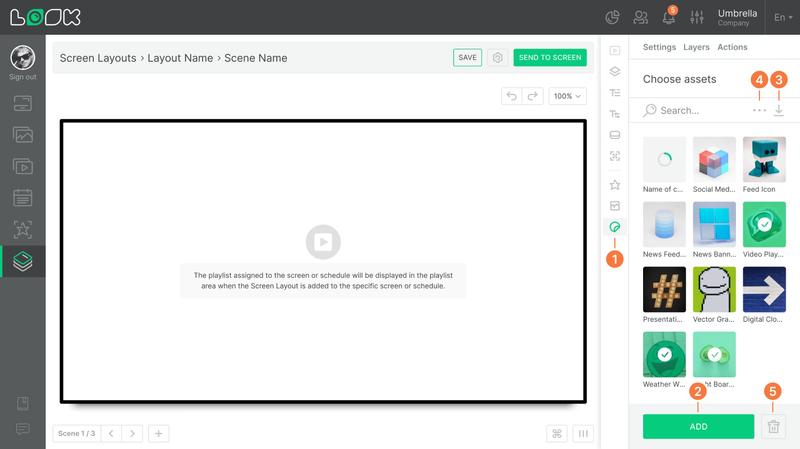Select the playlist area tool in the tool strip
The height and width of the screenshot is (449, 800).
click(615, 51)
